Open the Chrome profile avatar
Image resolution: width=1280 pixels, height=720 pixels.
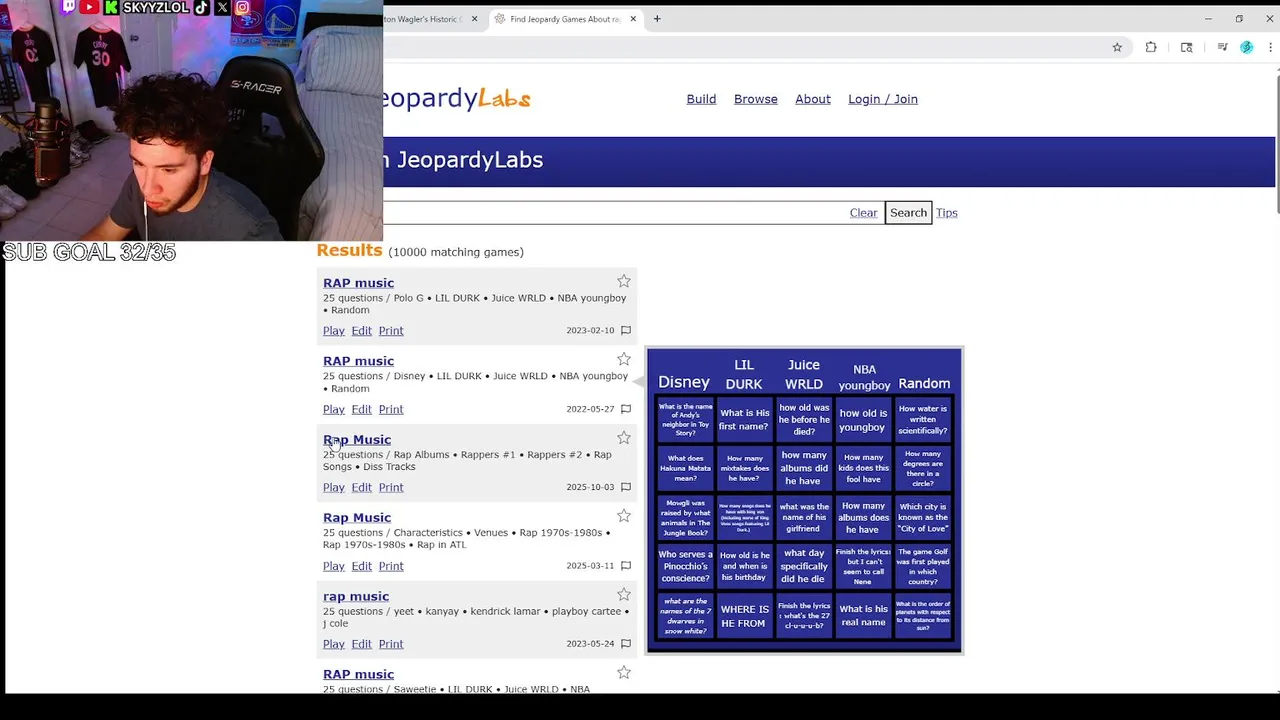click(x=1246, y=47)
